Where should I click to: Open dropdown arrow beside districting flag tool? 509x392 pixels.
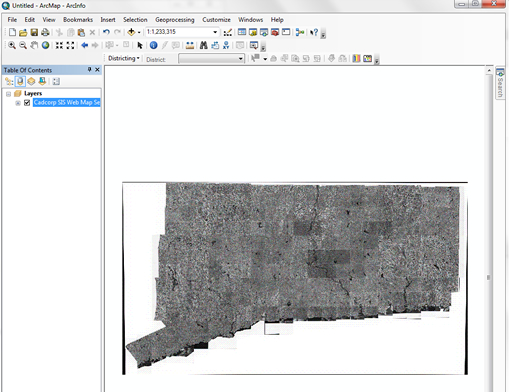click(265, 59)
